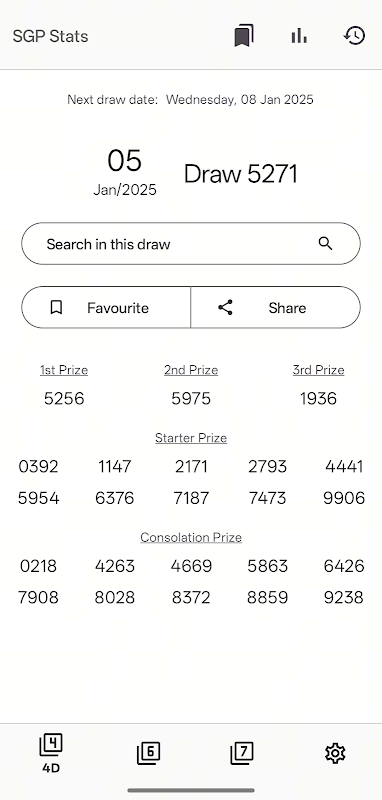Switch to the 6-number game tab
The image size is (382, 800).
148,753
